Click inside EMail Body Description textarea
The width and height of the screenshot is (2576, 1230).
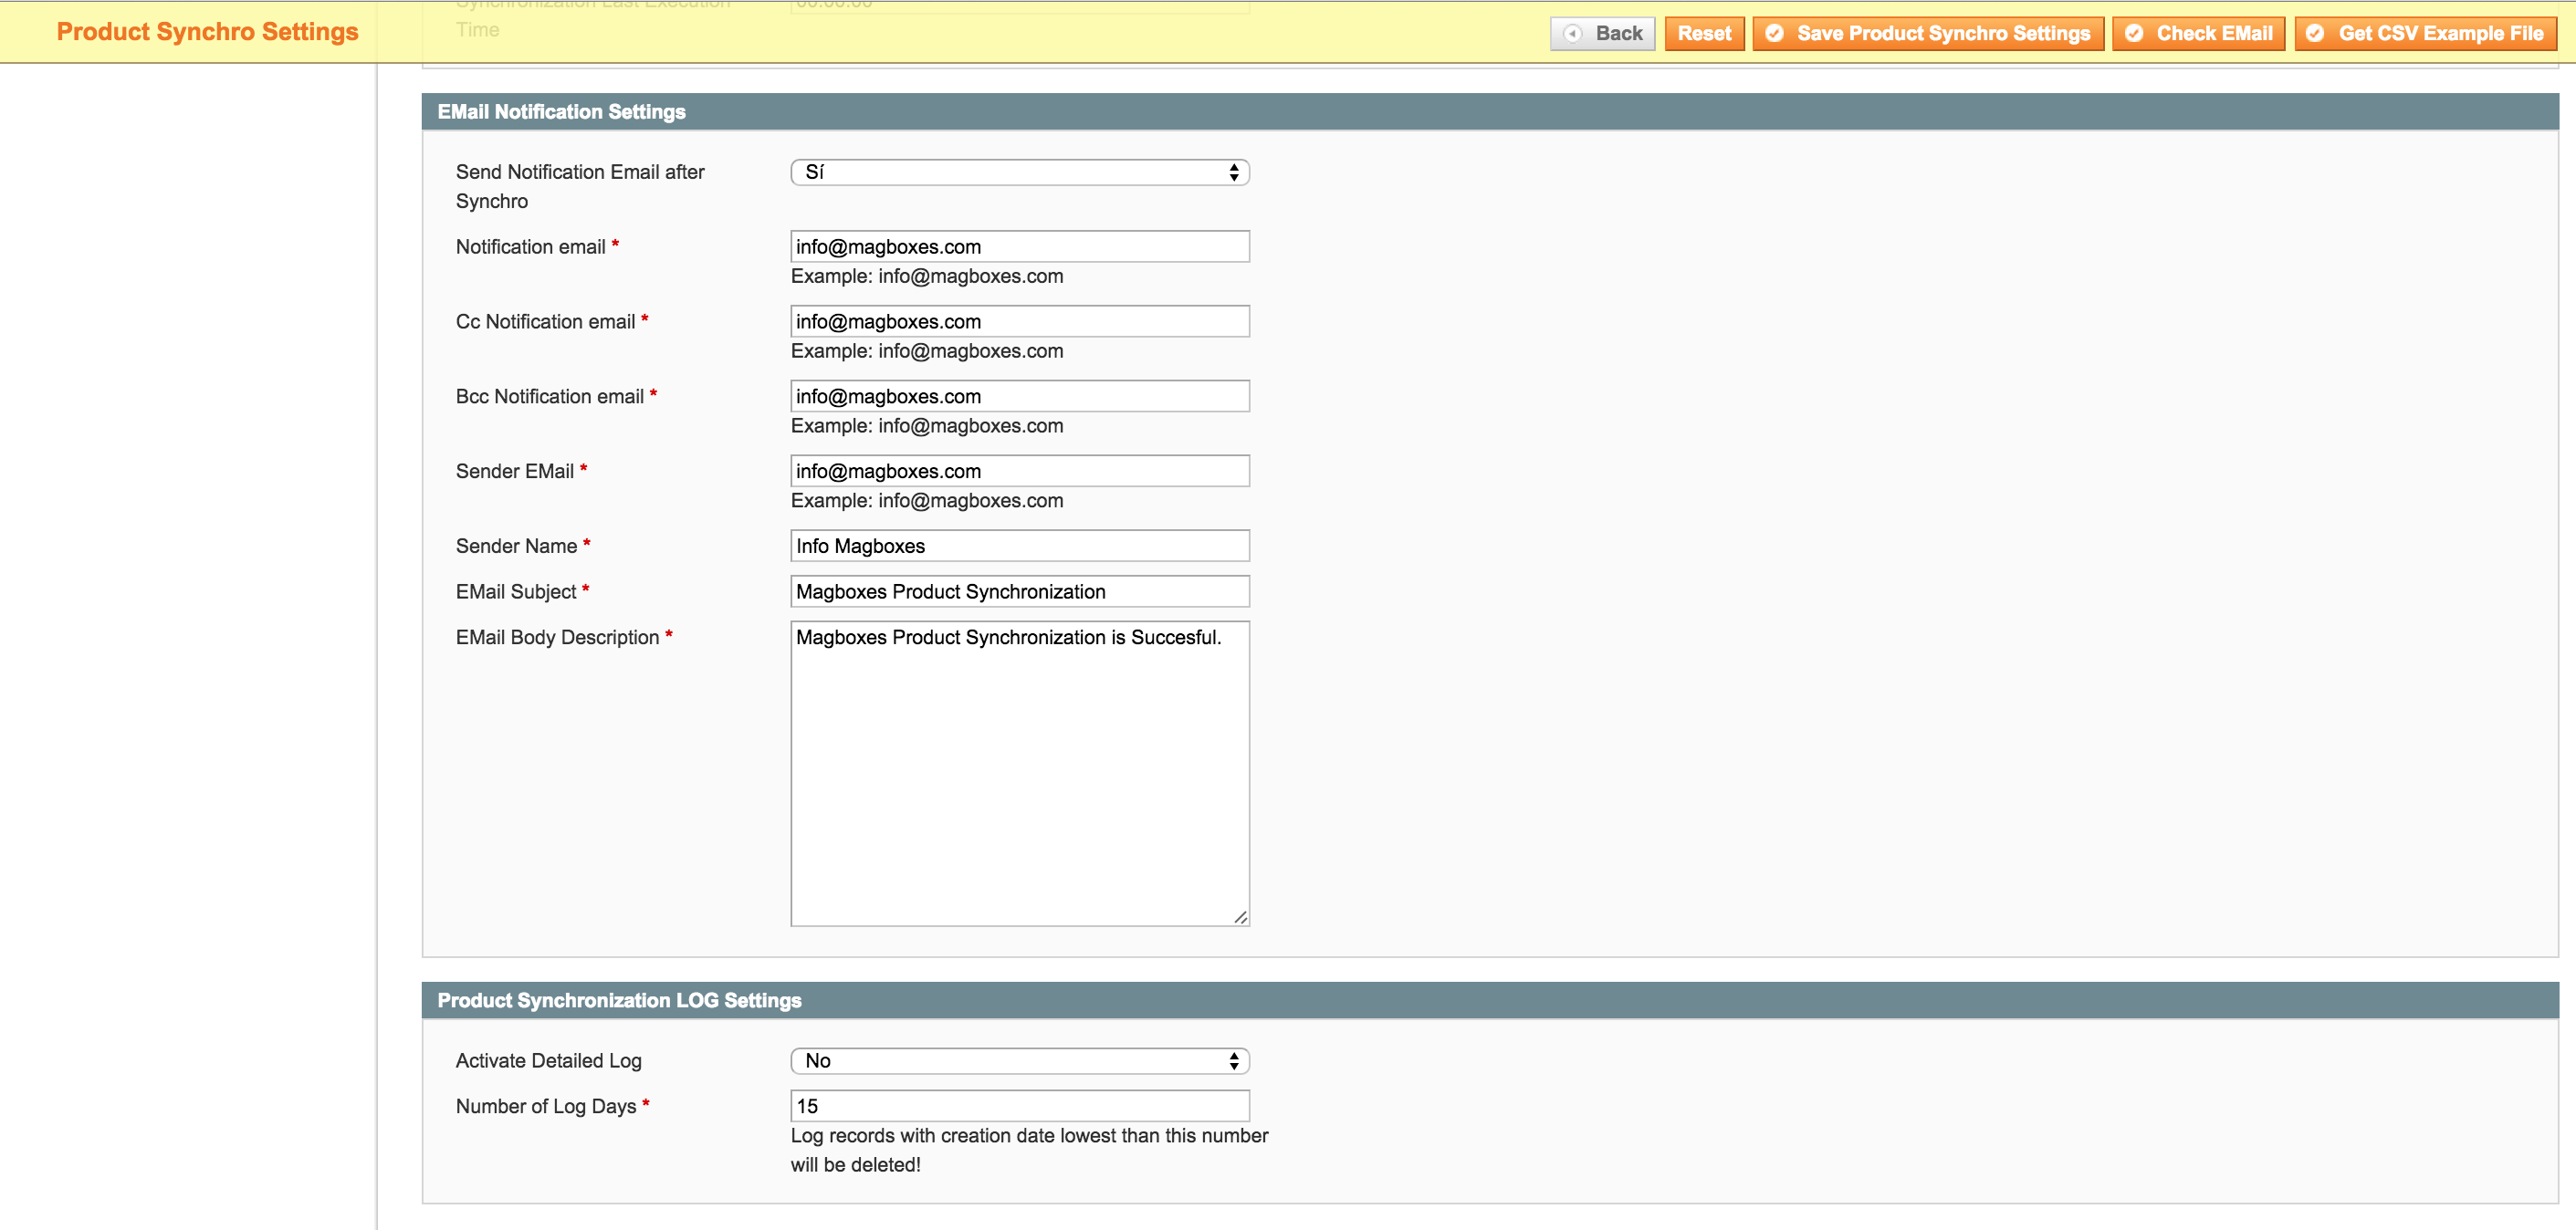coord(1020,774)
